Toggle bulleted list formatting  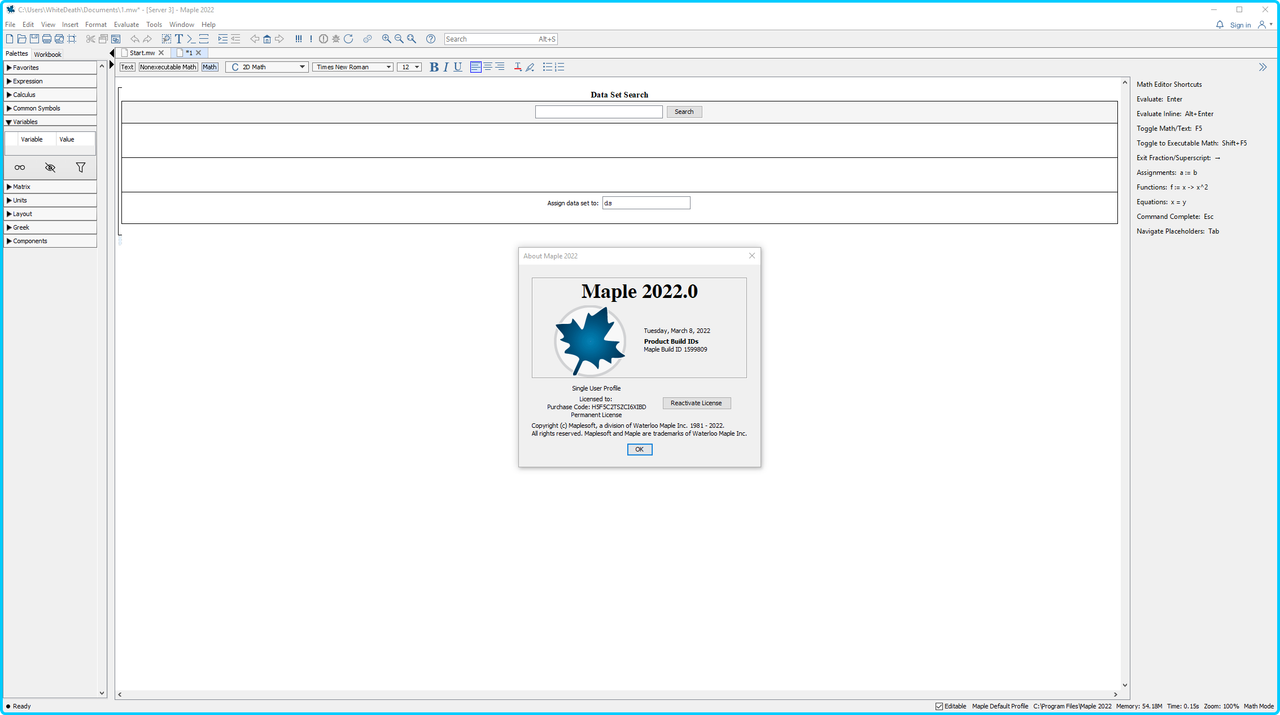[547, 67]
